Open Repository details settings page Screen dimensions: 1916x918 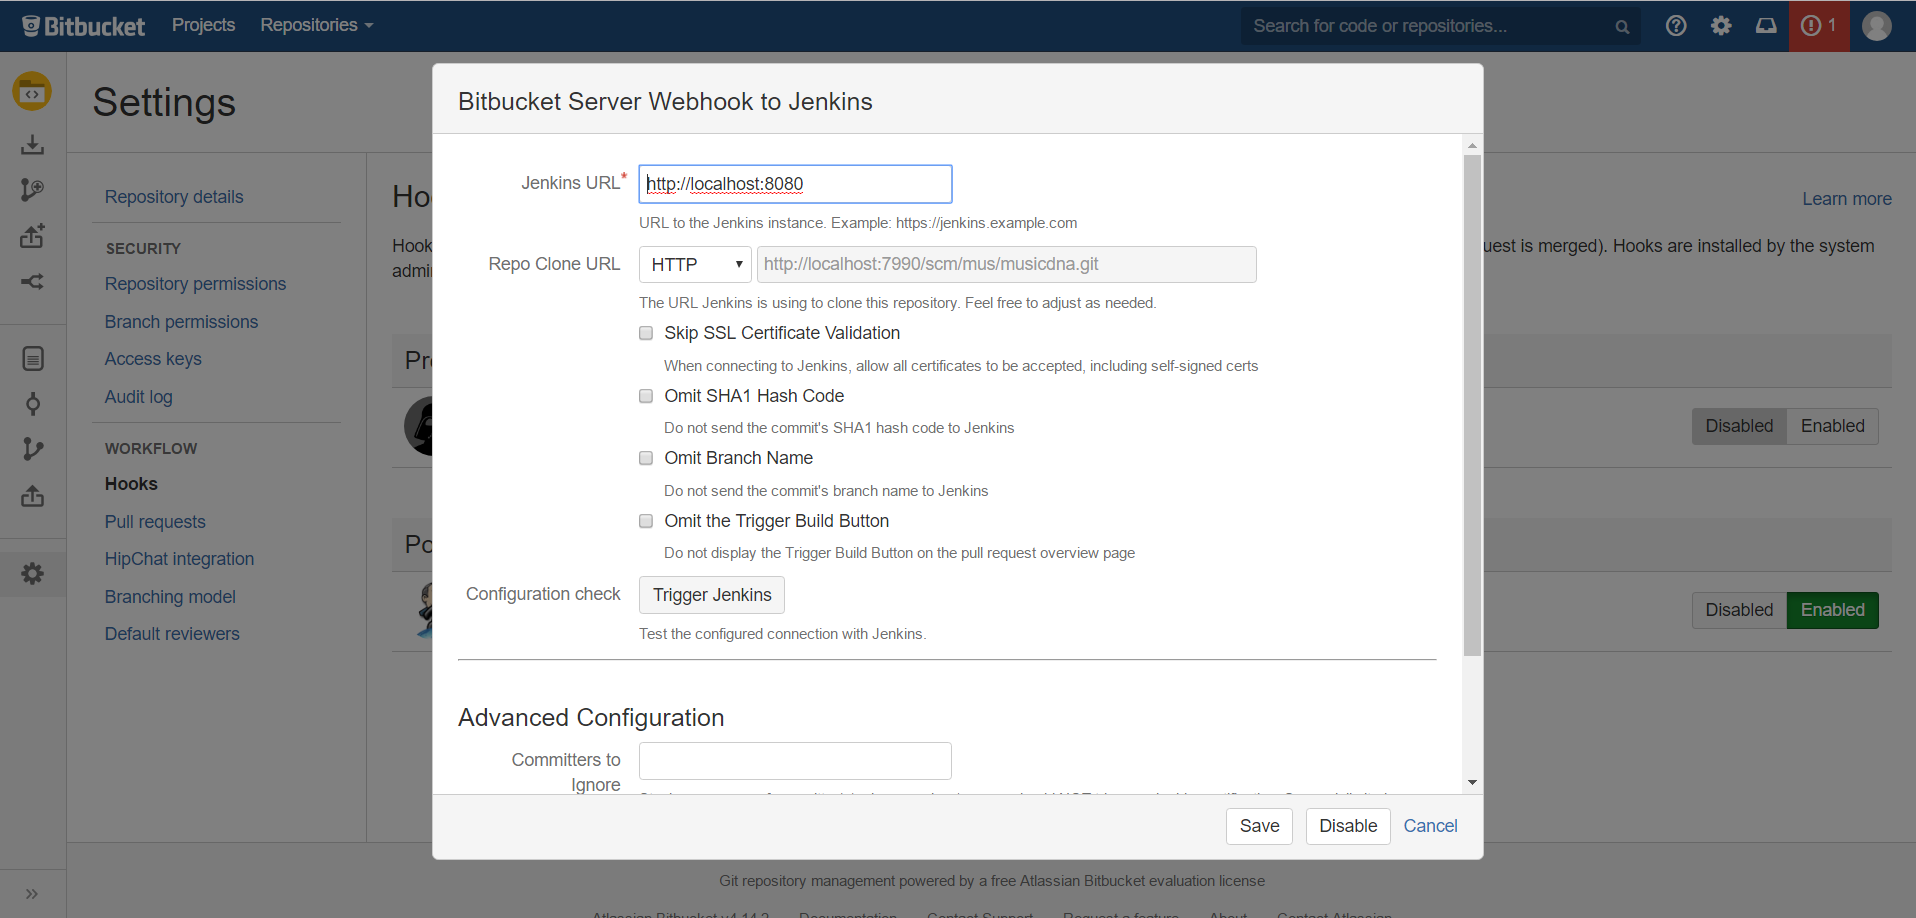coord(174,197)
